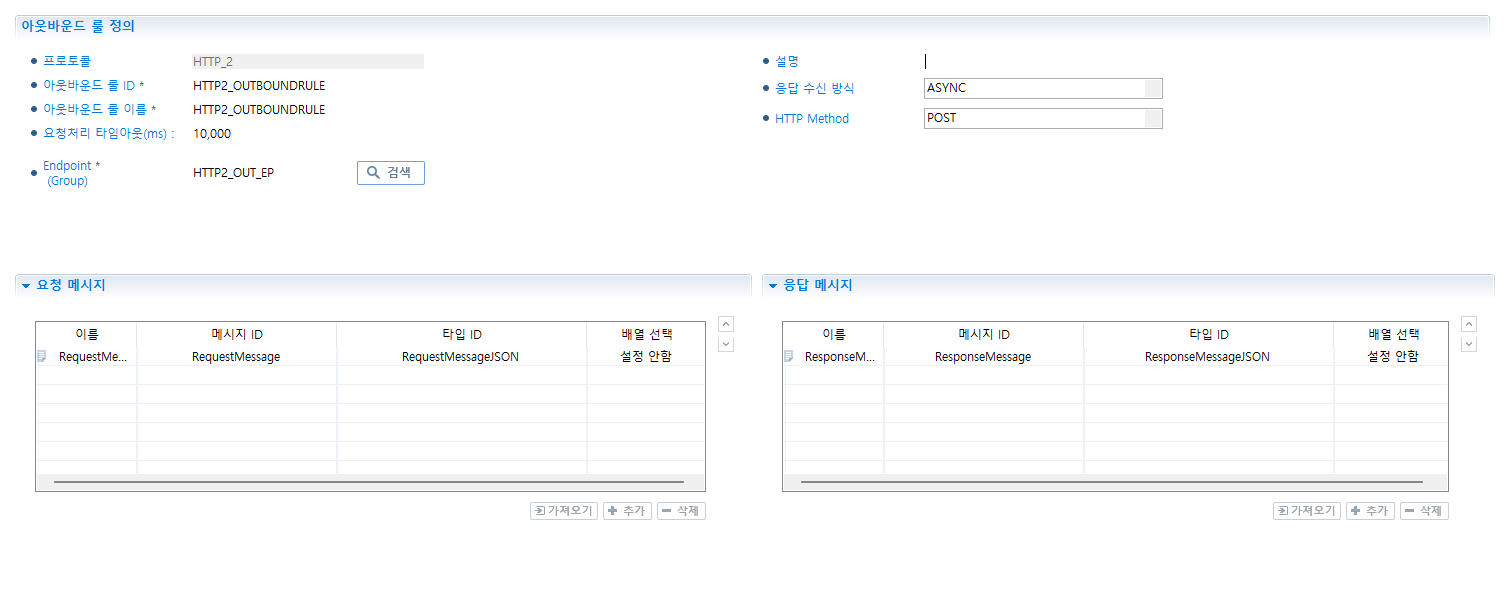1510x602 pixels.
Task: Click the ResponseMessage row document icon
Action: (x=789, y=356)
